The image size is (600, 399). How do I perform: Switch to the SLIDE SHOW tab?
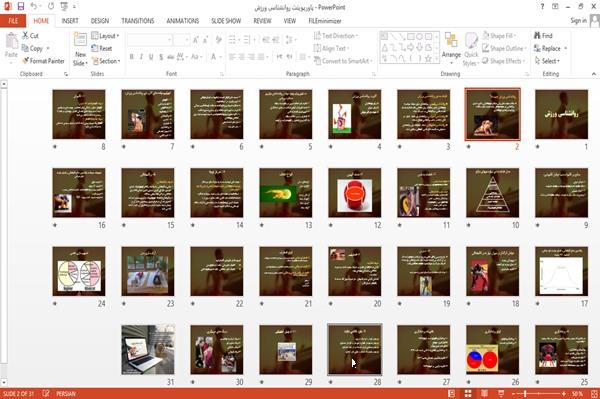click(x=226, y=21)
